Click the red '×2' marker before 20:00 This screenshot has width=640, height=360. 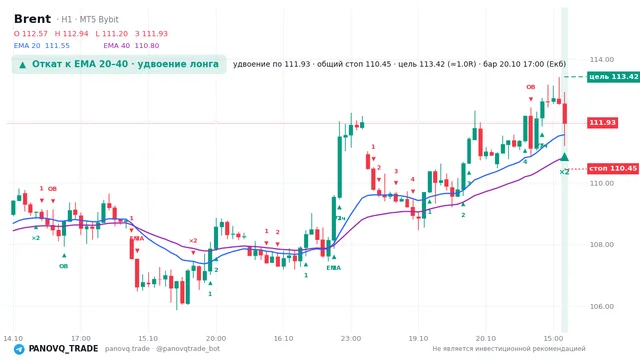193,241
